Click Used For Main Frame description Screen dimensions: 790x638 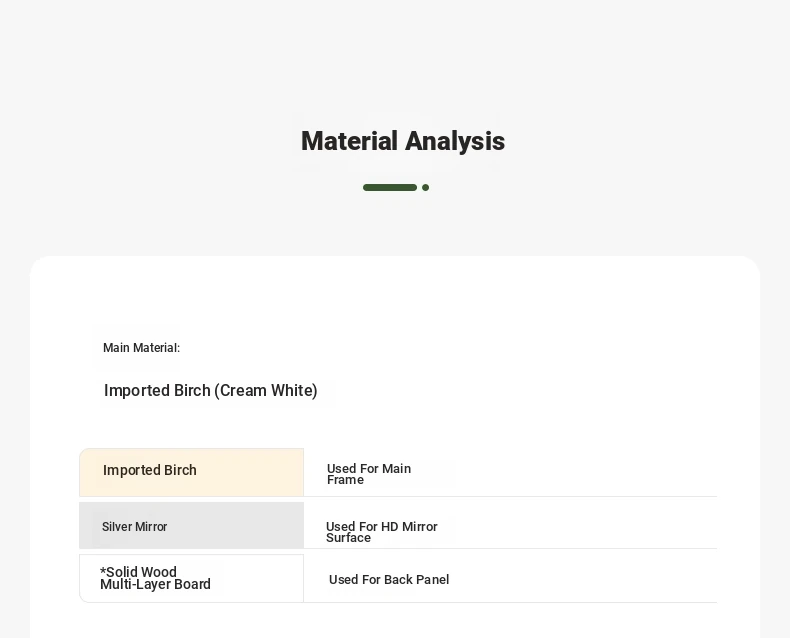(x=369, y=474)
